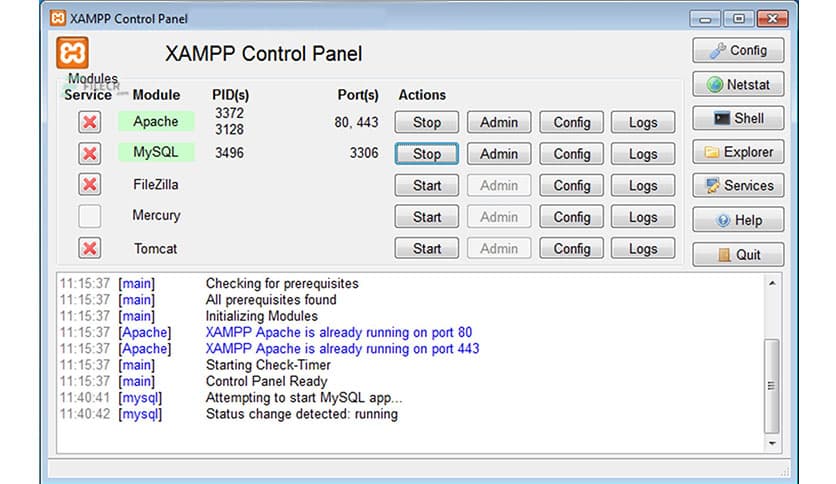Screen dimensions: 836x484
Task: View MySQL Logs
Action: pos(643,154)
